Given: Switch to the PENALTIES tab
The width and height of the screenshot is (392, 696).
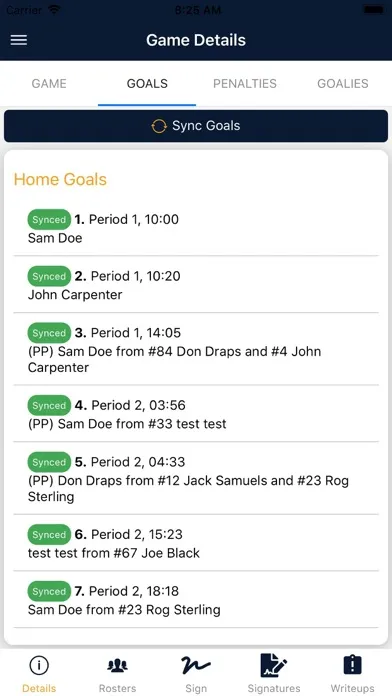Looking at the screenshot, I should tap(245, 83).
